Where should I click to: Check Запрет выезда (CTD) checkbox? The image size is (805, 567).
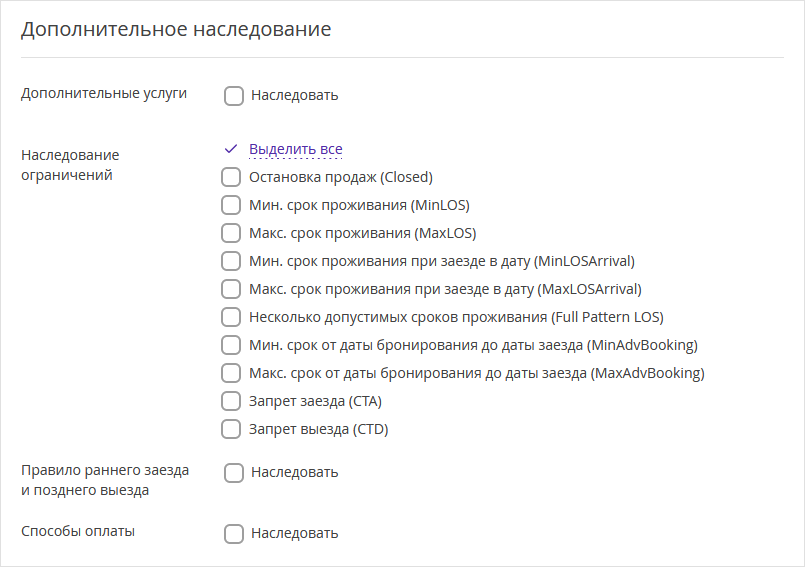pos(231,429)
